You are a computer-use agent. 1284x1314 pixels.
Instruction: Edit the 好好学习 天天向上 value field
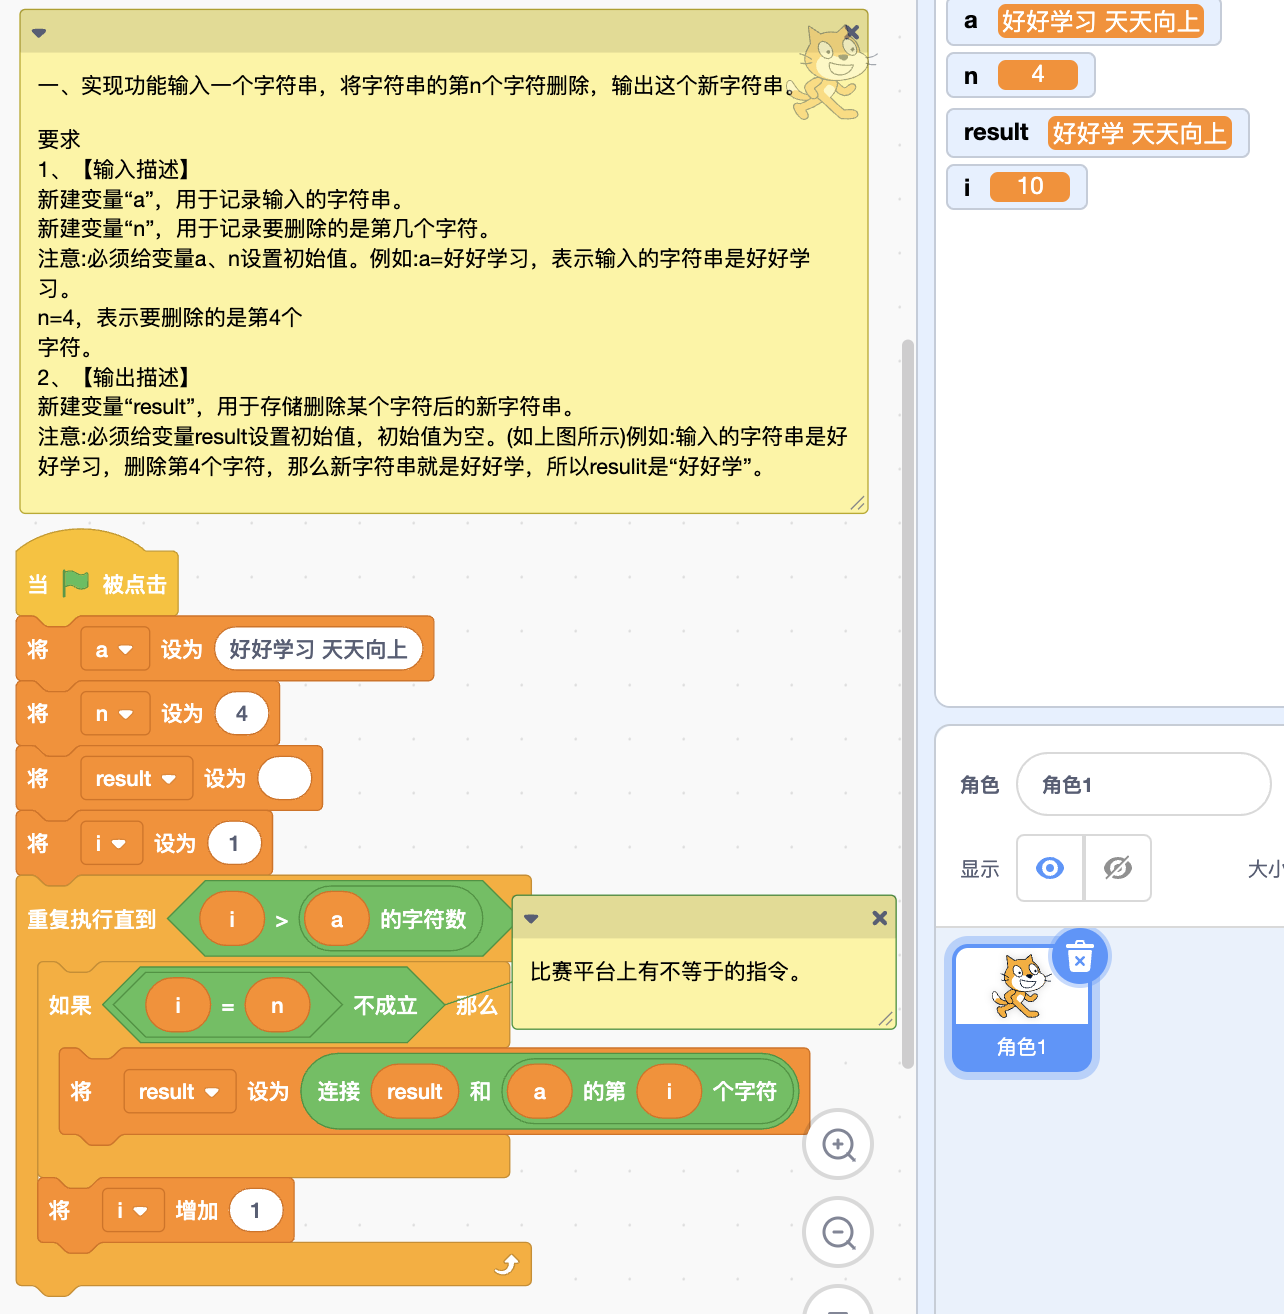coord(319,649)
